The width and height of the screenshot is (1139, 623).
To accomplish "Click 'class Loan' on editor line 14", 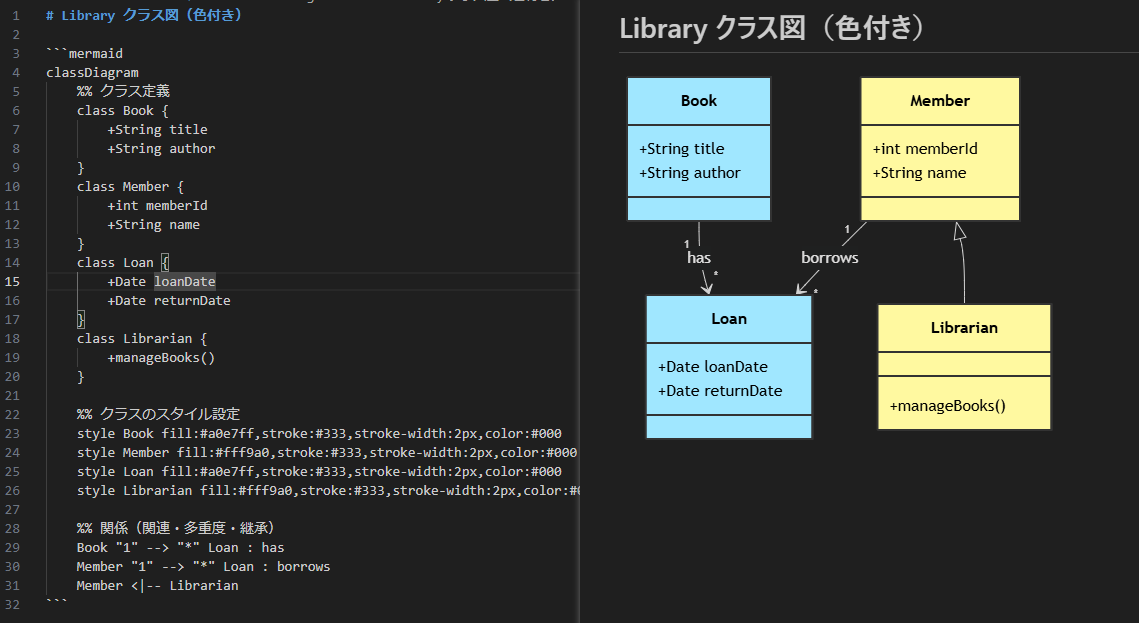I will [x=115, y=263].
